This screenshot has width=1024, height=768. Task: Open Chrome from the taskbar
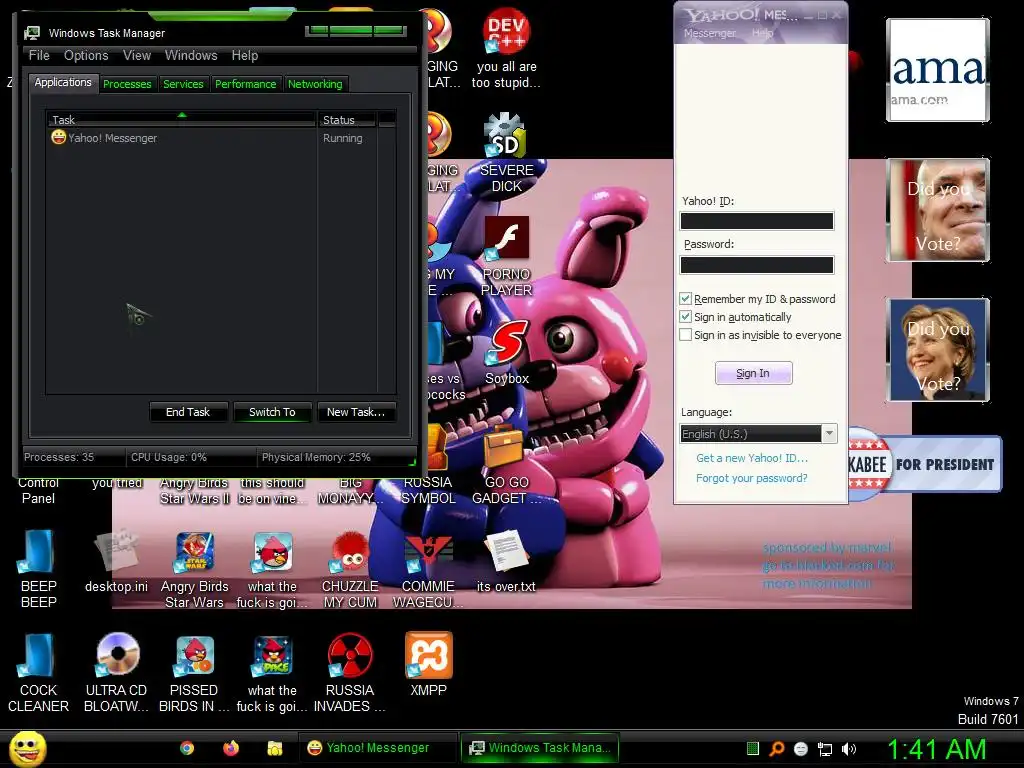[x=187, y=748]
